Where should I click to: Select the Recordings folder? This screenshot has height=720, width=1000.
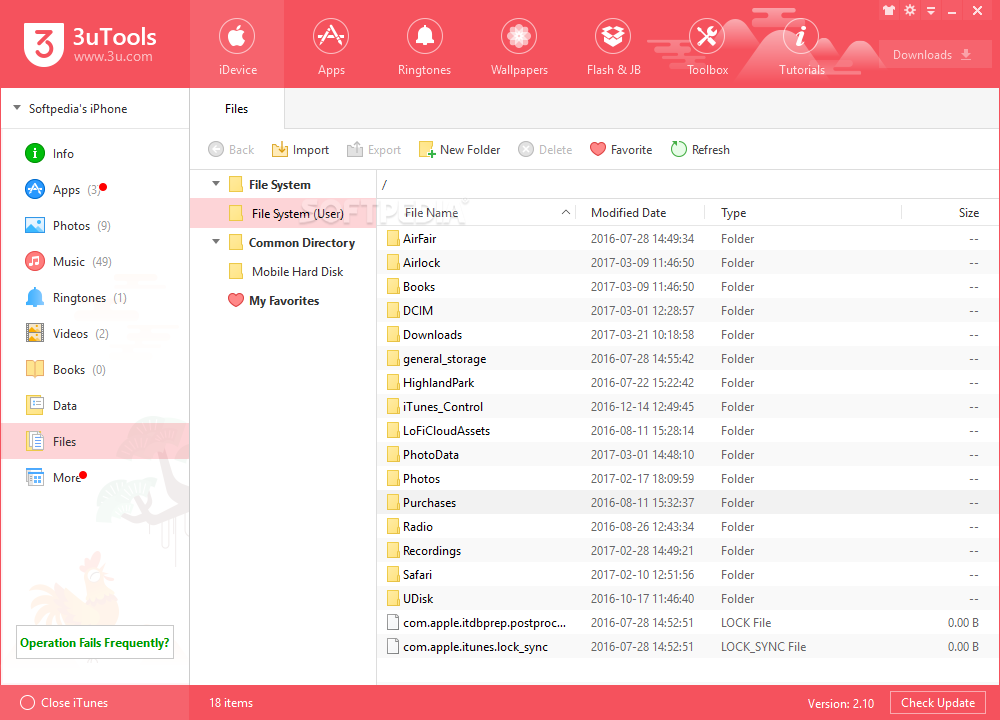coord(688,551)
